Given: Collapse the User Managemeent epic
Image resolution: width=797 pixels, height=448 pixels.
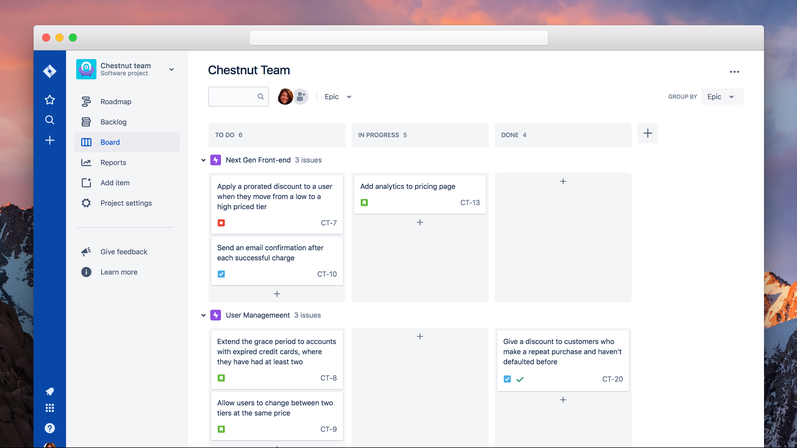Looking at the screenshot, I should 203,315.
